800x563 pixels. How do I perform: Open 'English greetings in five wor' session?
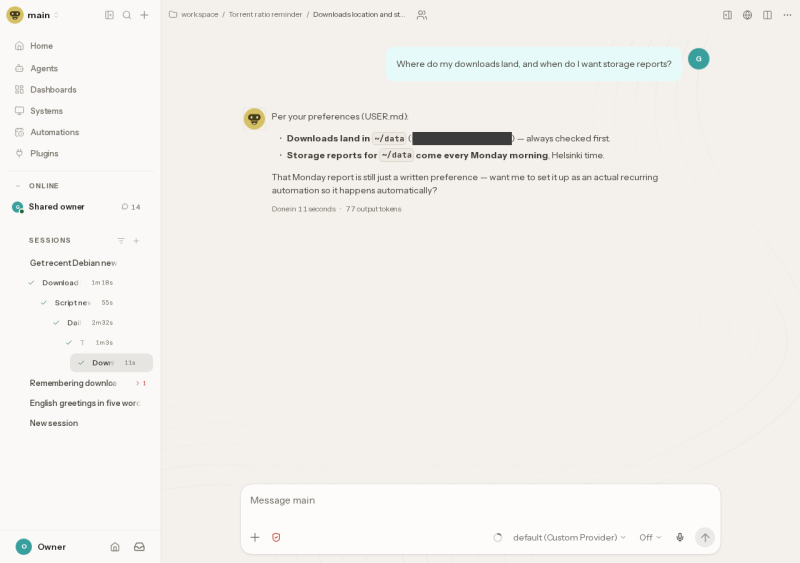(x=85, y=403)
